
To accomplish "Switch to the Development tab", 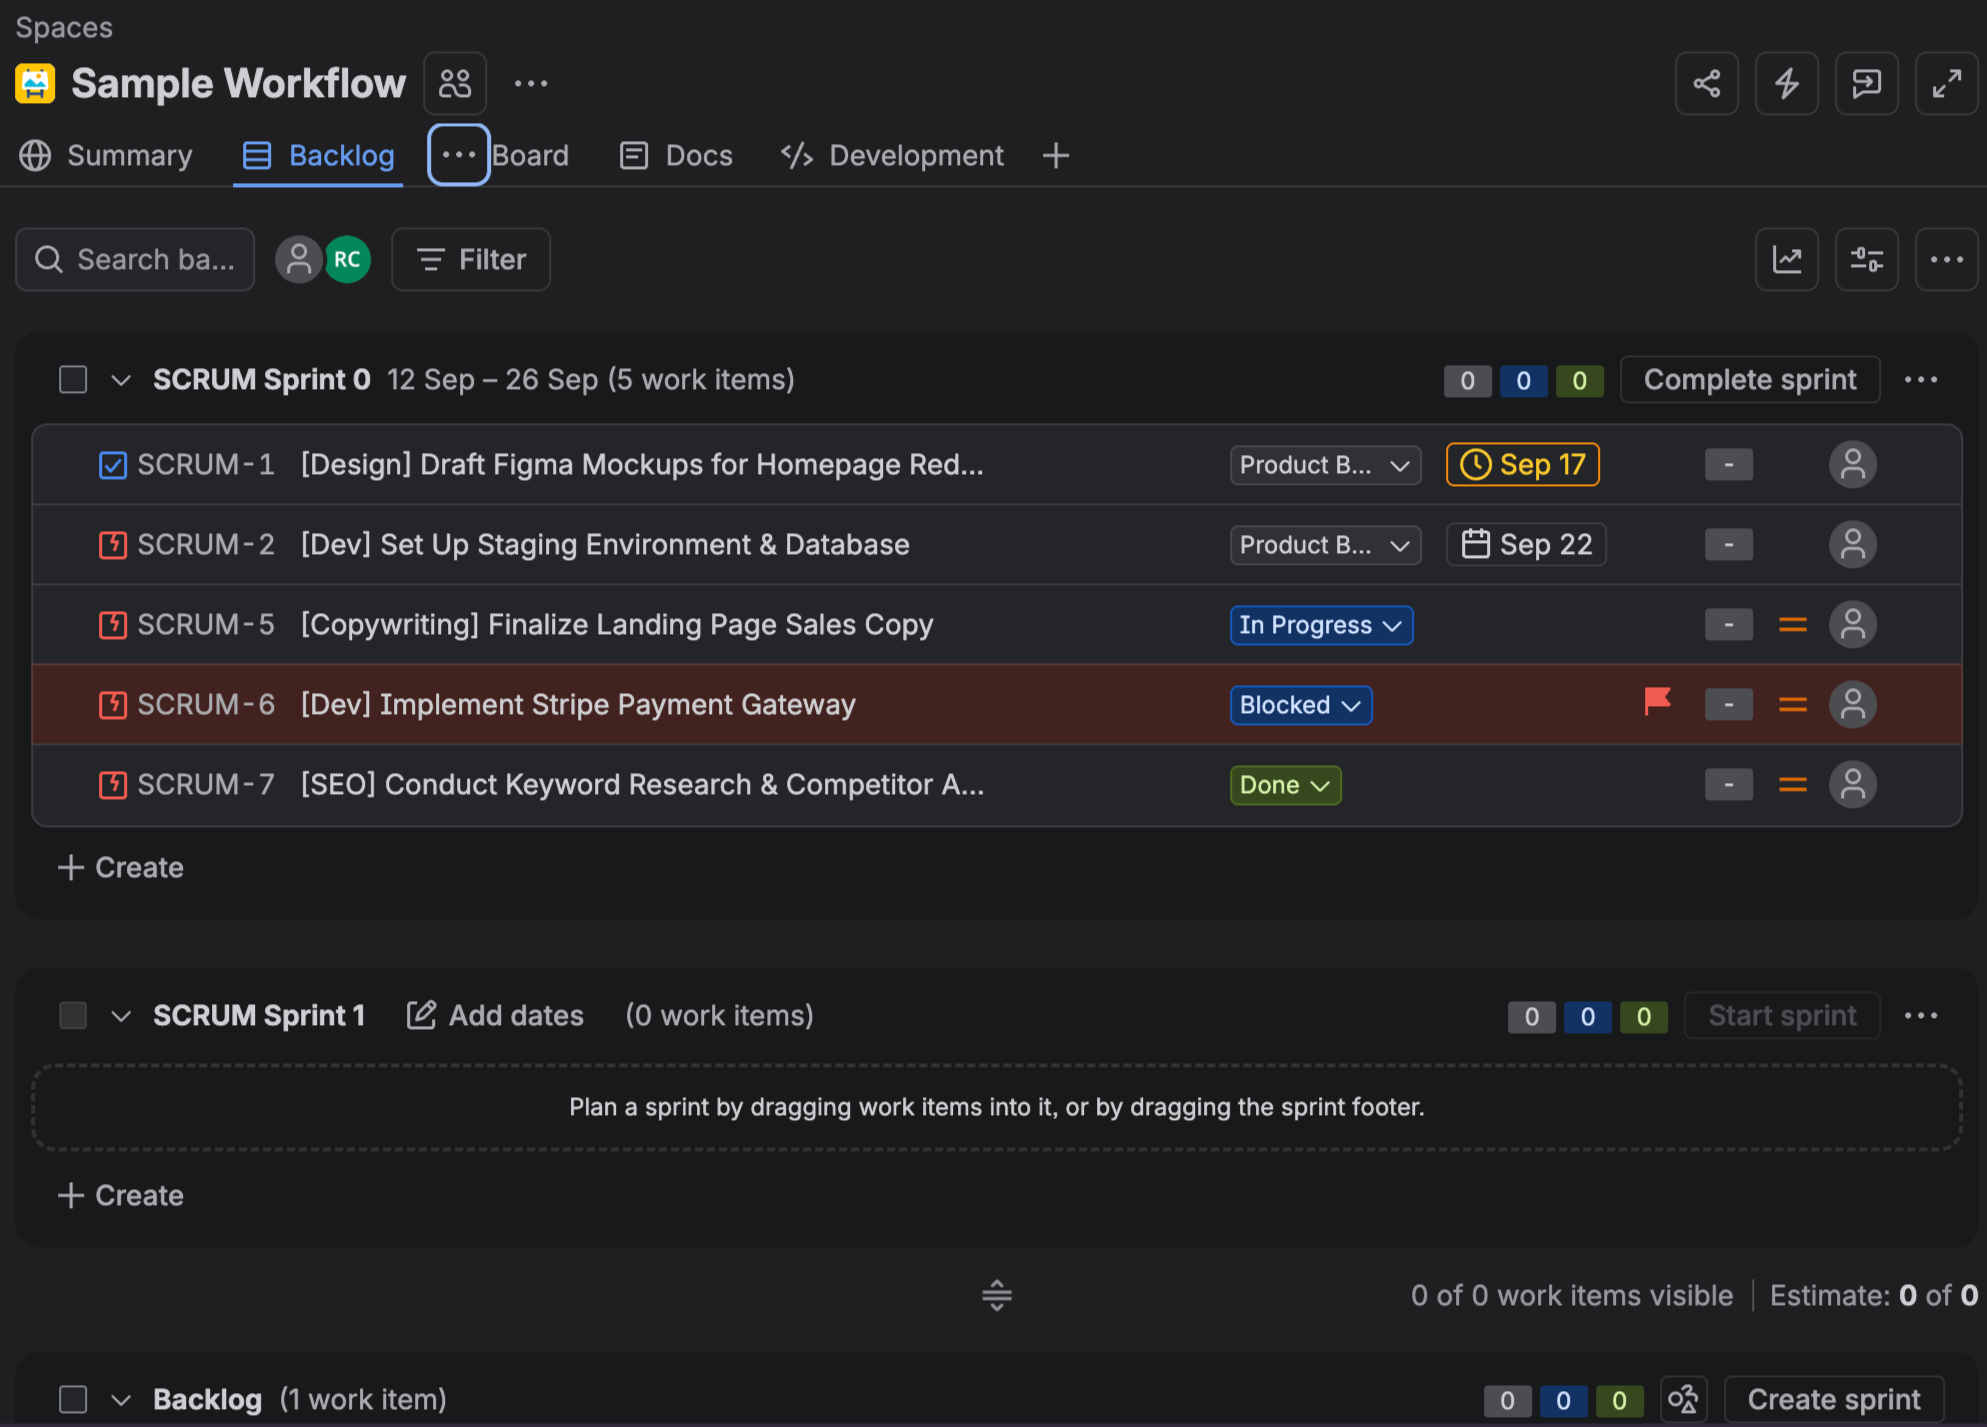I will [892, 156].
